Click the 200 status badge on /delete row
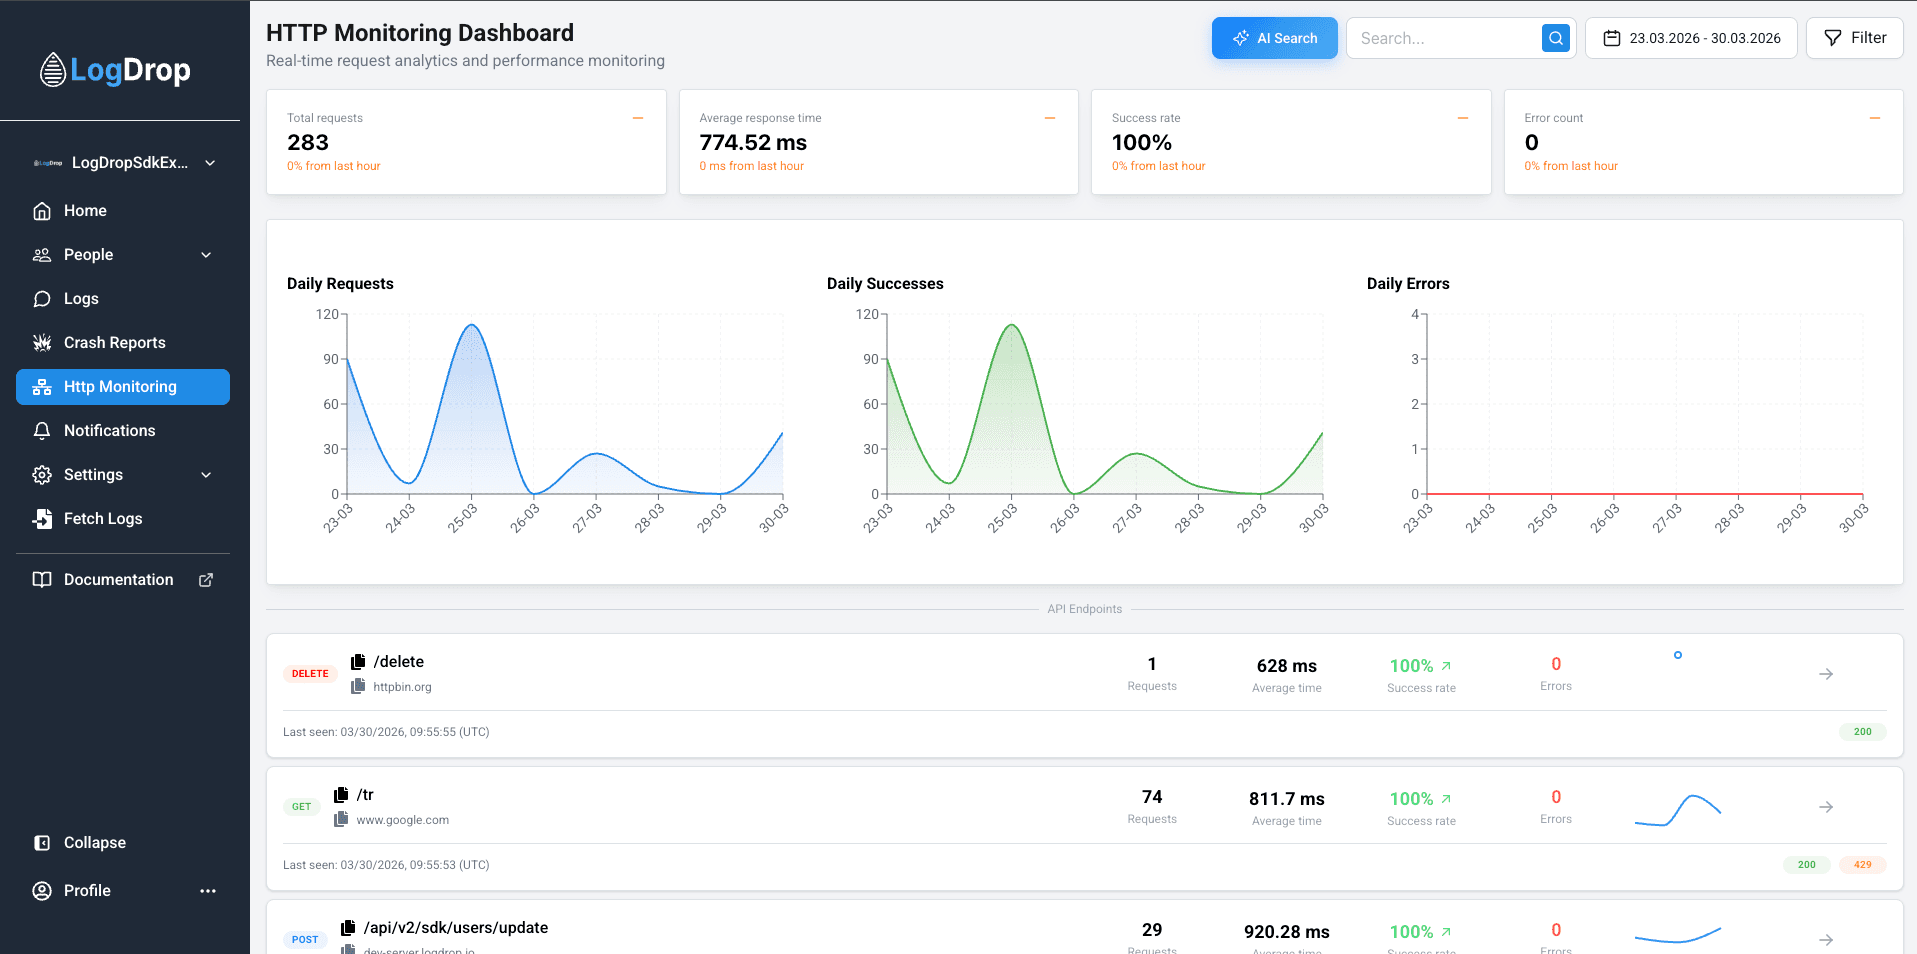The image size is (1917, 954). [x=1863, y=732]
